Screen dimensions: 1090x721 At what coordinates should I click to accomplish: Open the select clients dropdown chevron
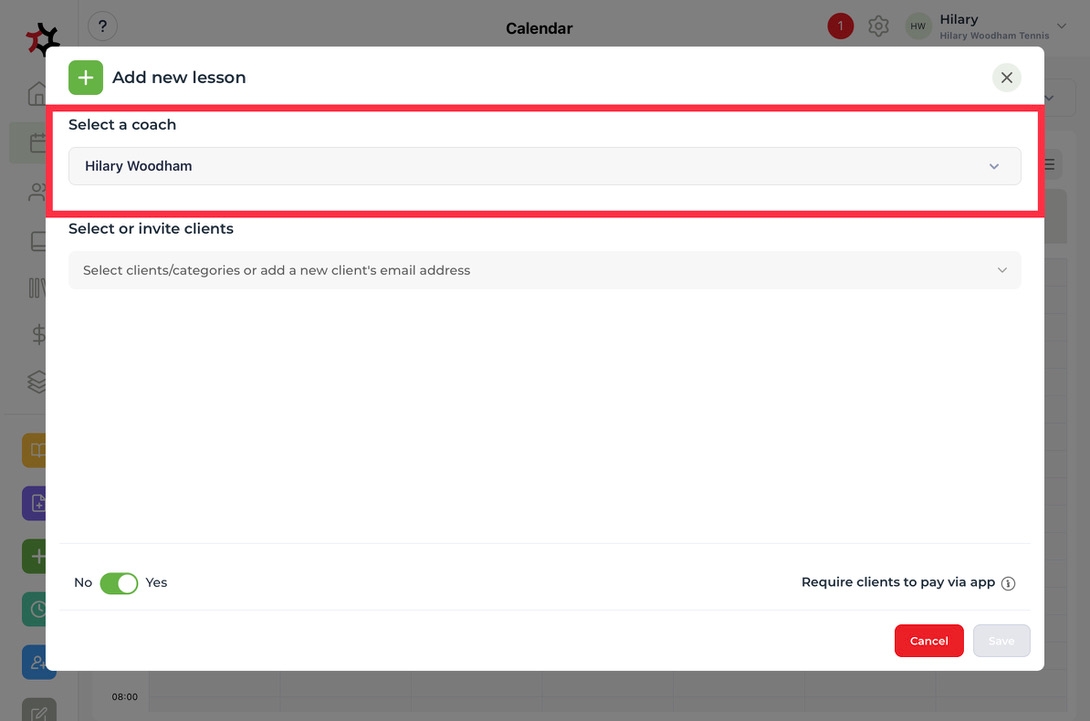tap(1002, 270)
